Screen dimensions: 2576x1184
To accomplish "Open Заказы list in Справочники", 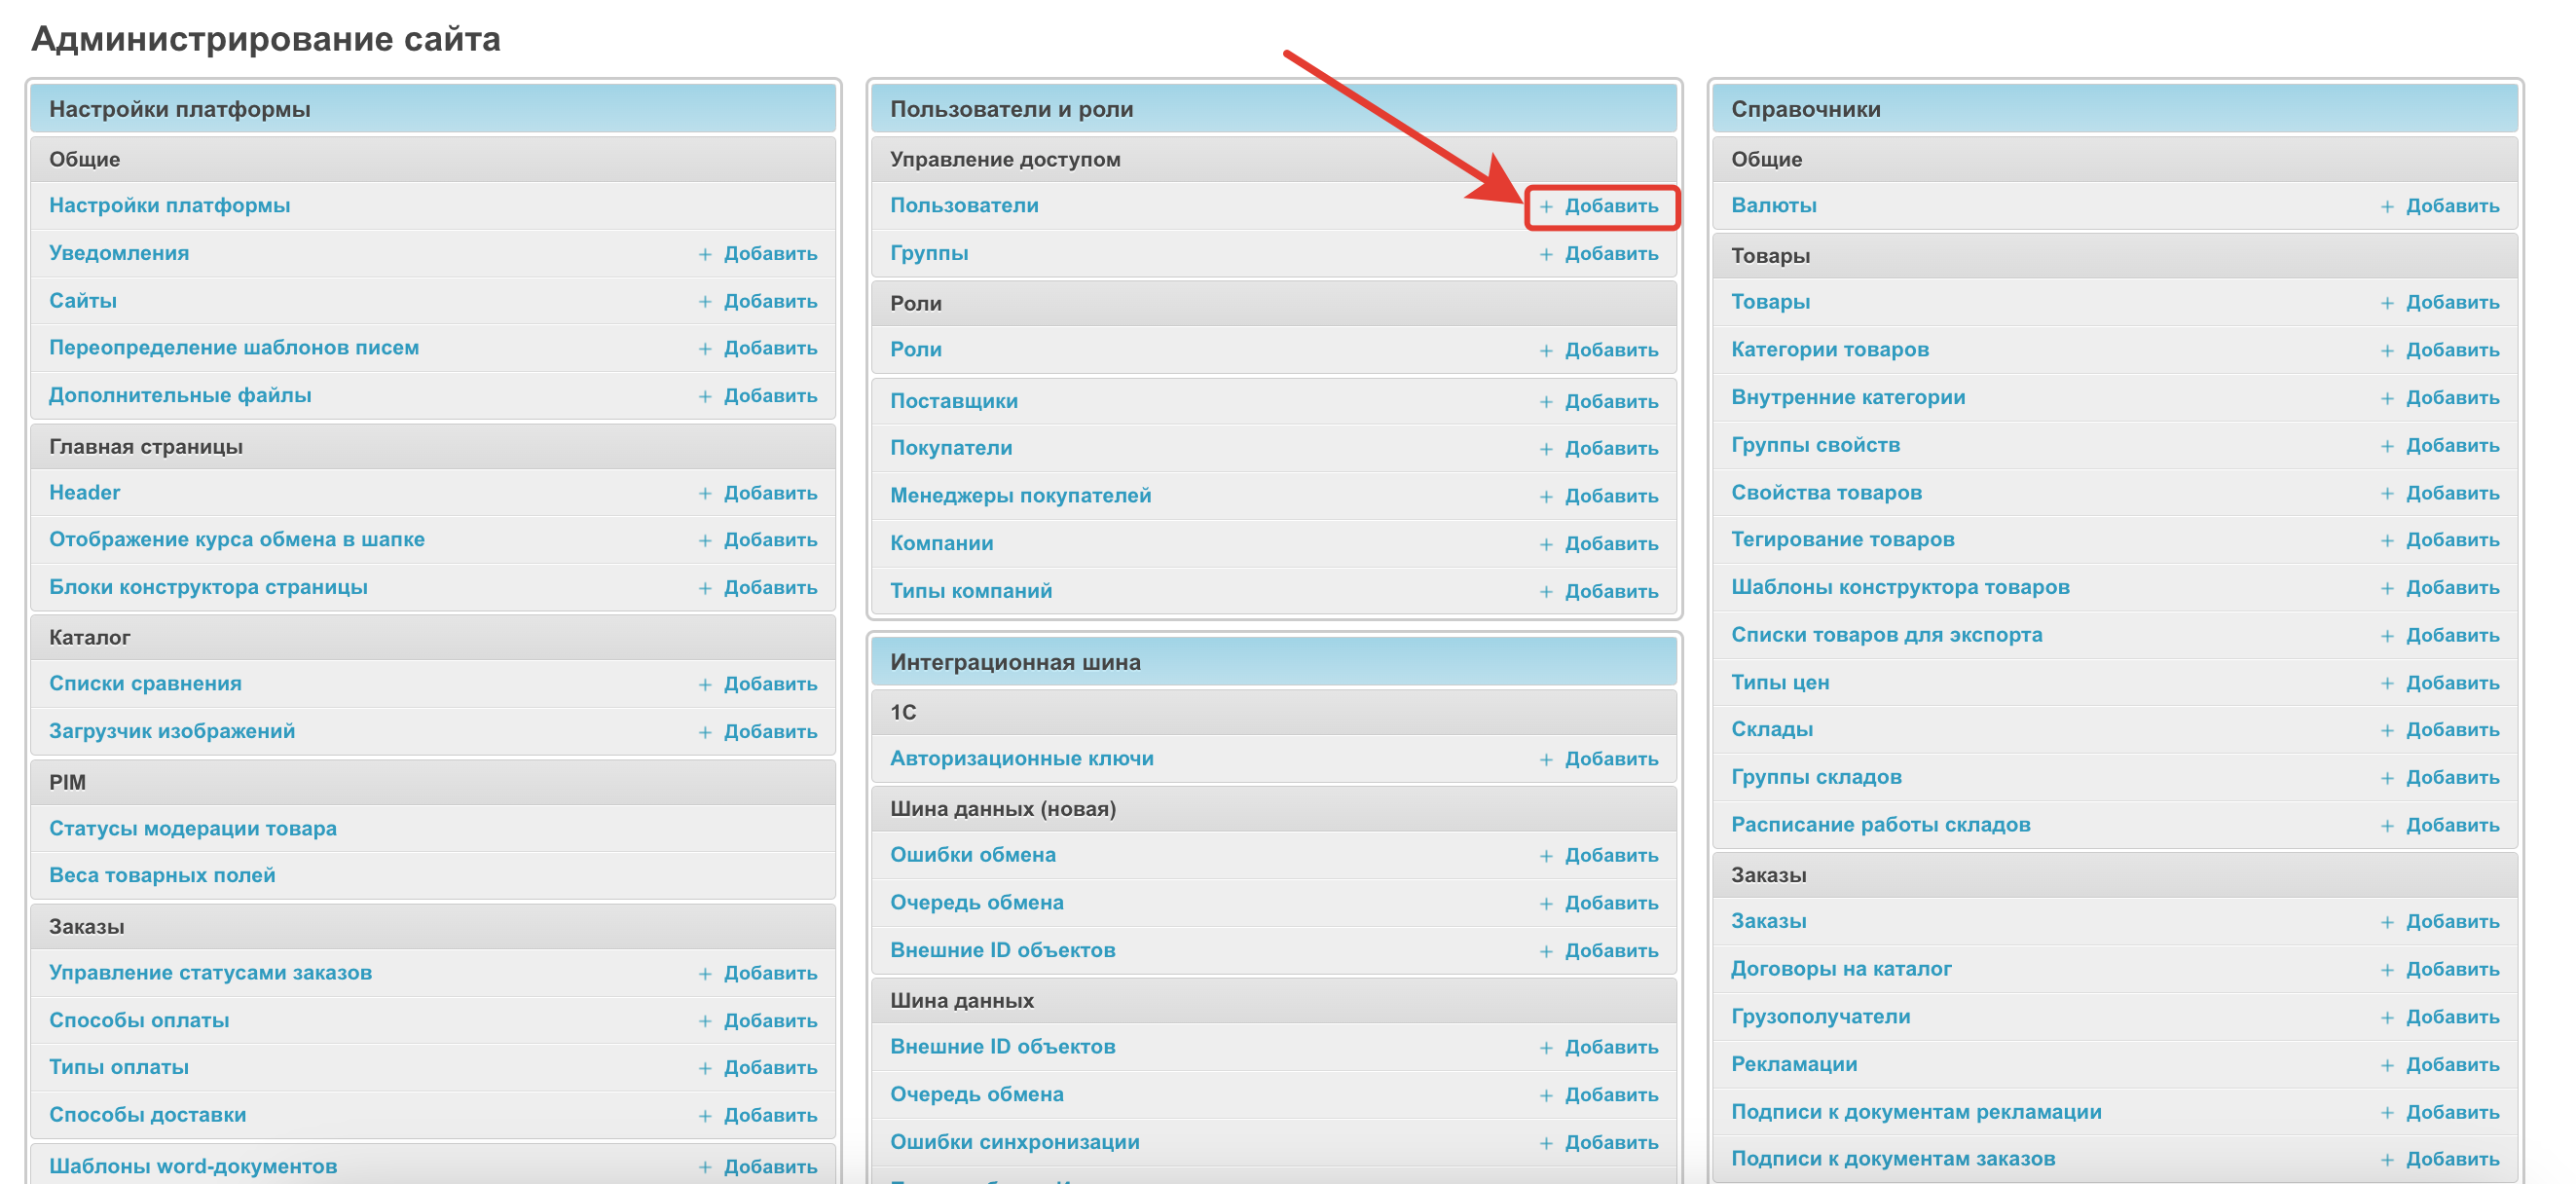I will tap(1768, 921).
